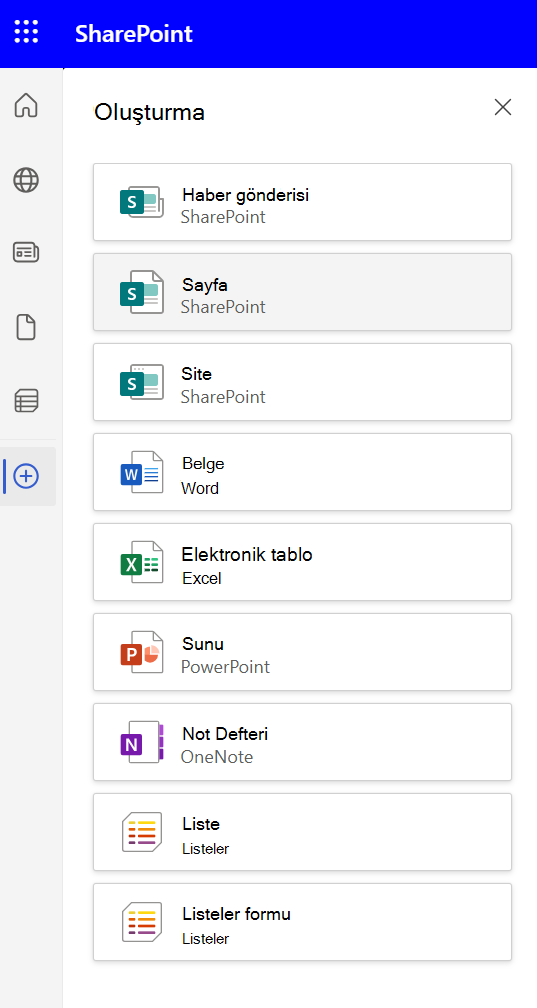Create a new SharePoint Site
Viewport: 537px width, 1008px height.
302,382
